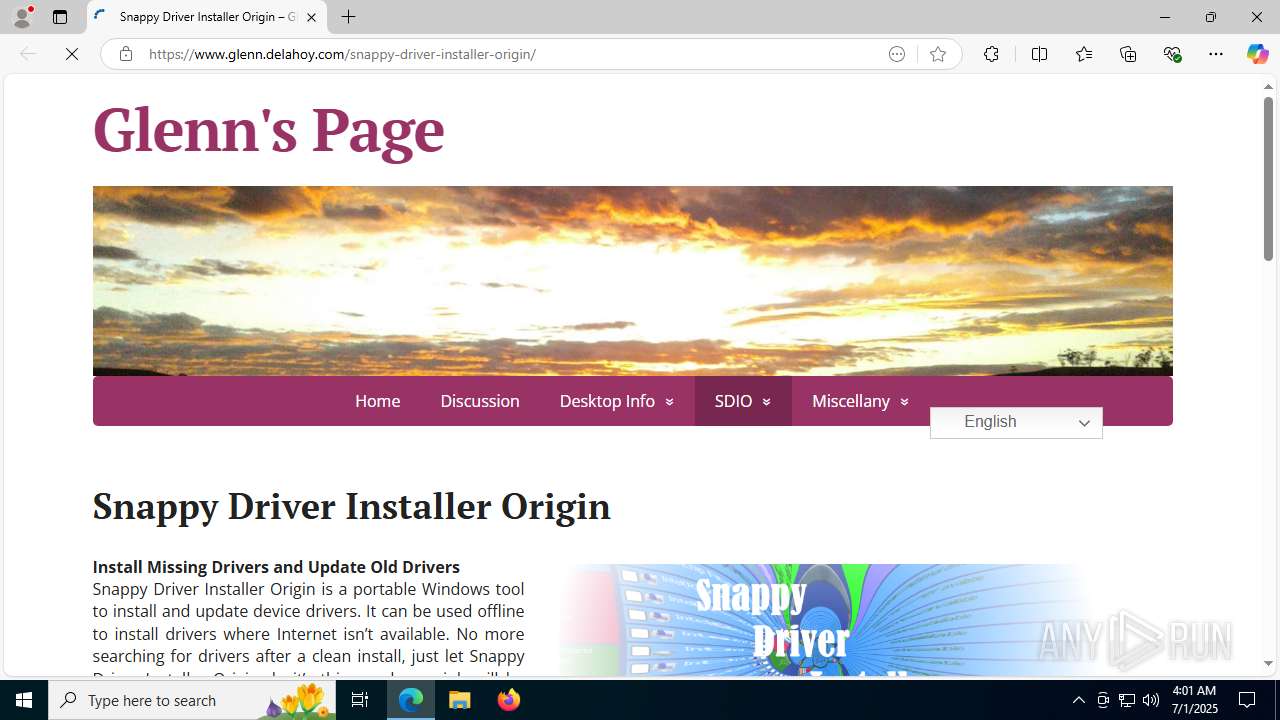The image size is (1280, 720).
Task: Click the taskbar search box
Action: tap(192, 700)
